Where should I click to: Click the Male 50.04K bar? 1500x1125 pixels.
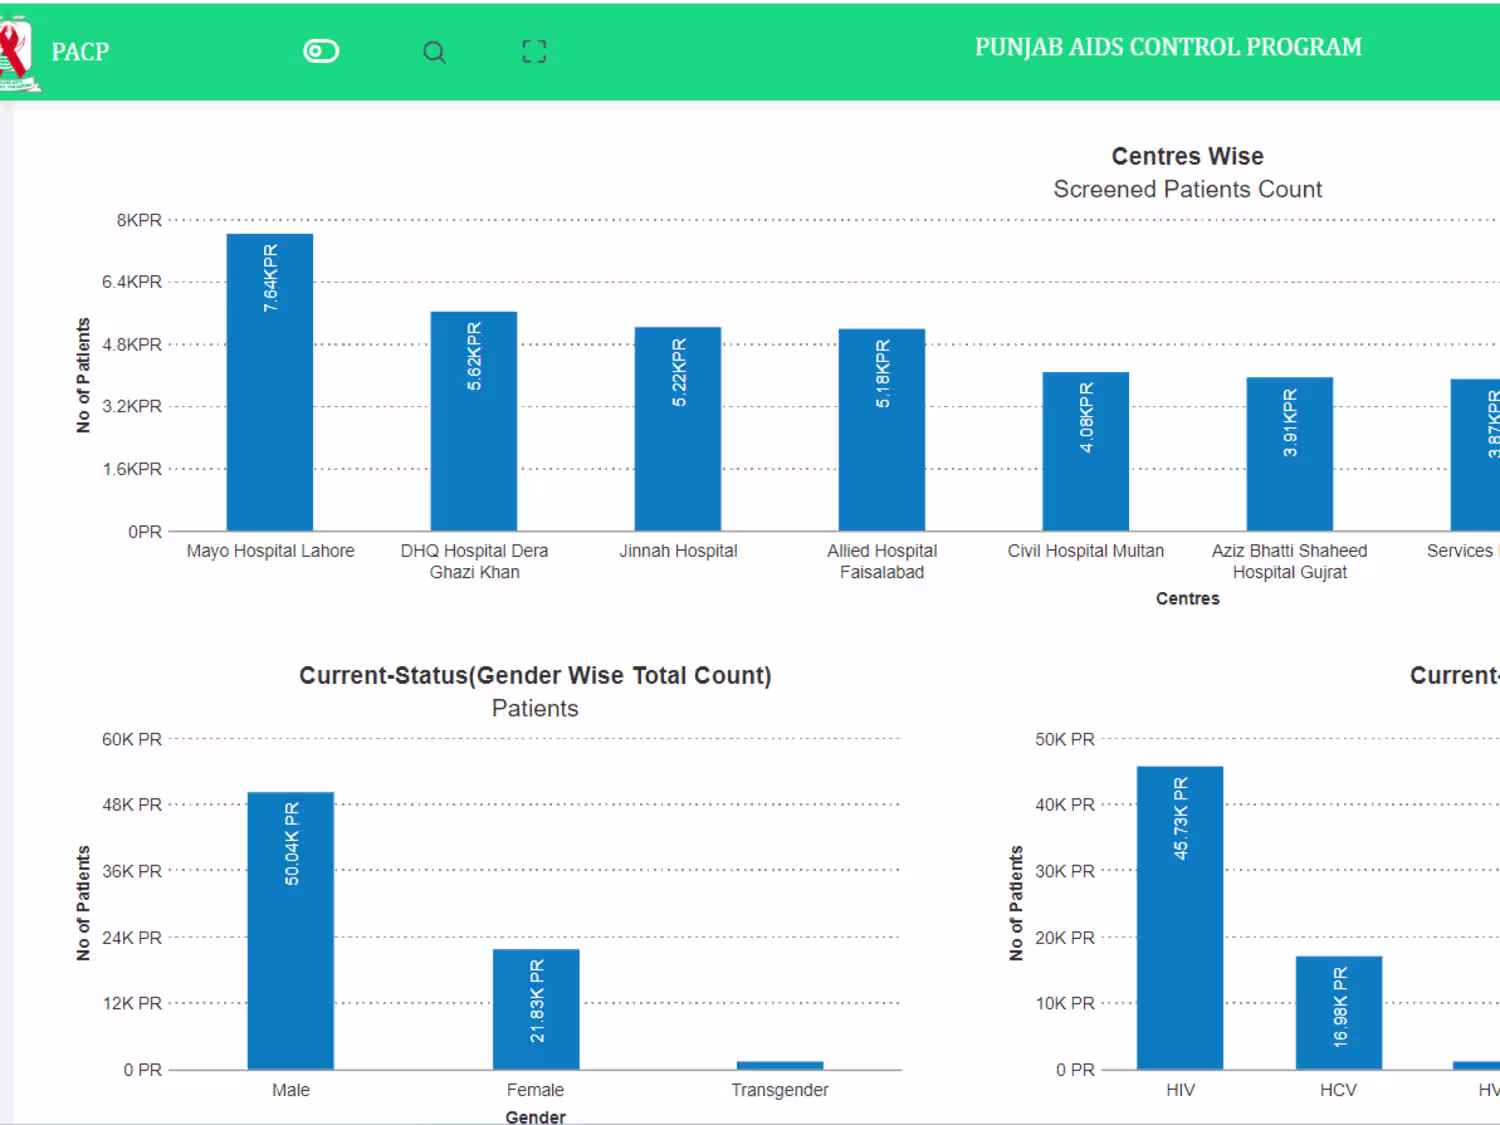[x=291, y=931]
